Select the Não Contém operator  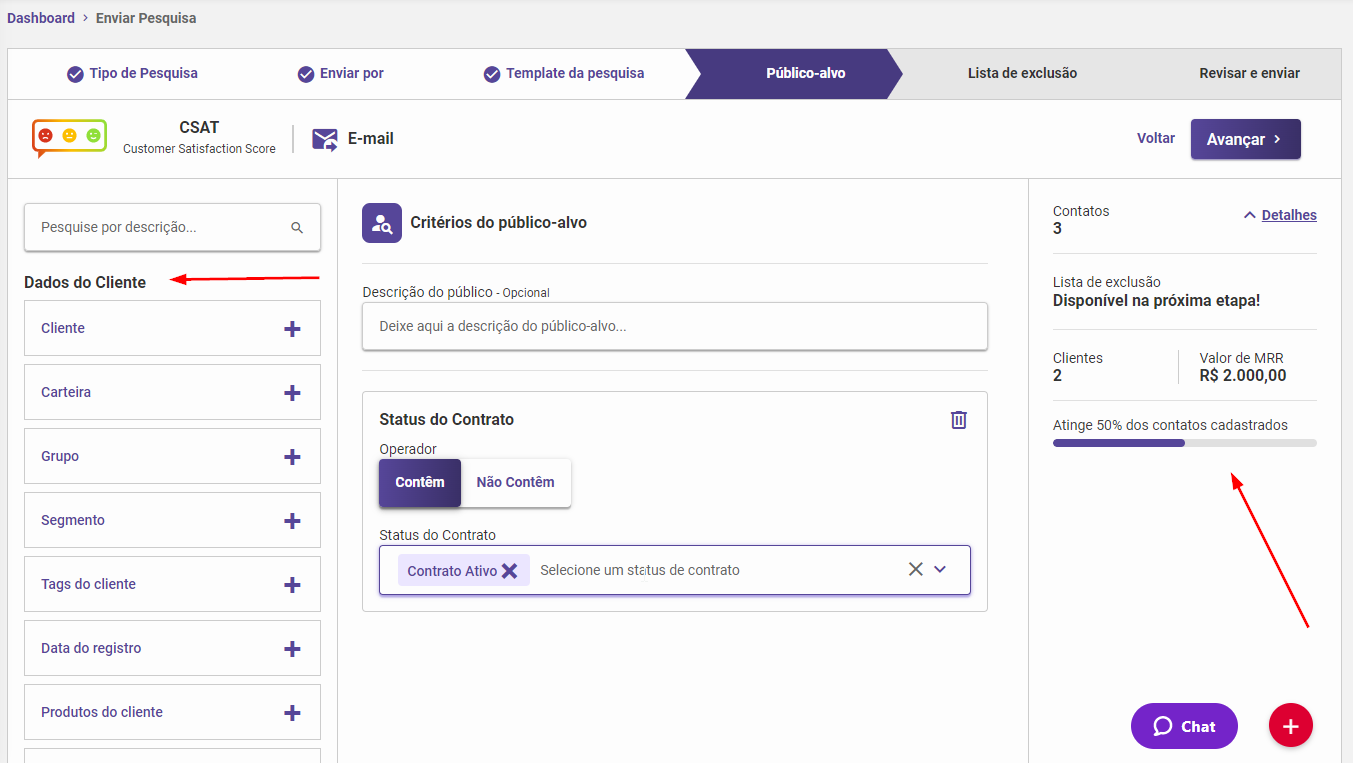point(516,483)
